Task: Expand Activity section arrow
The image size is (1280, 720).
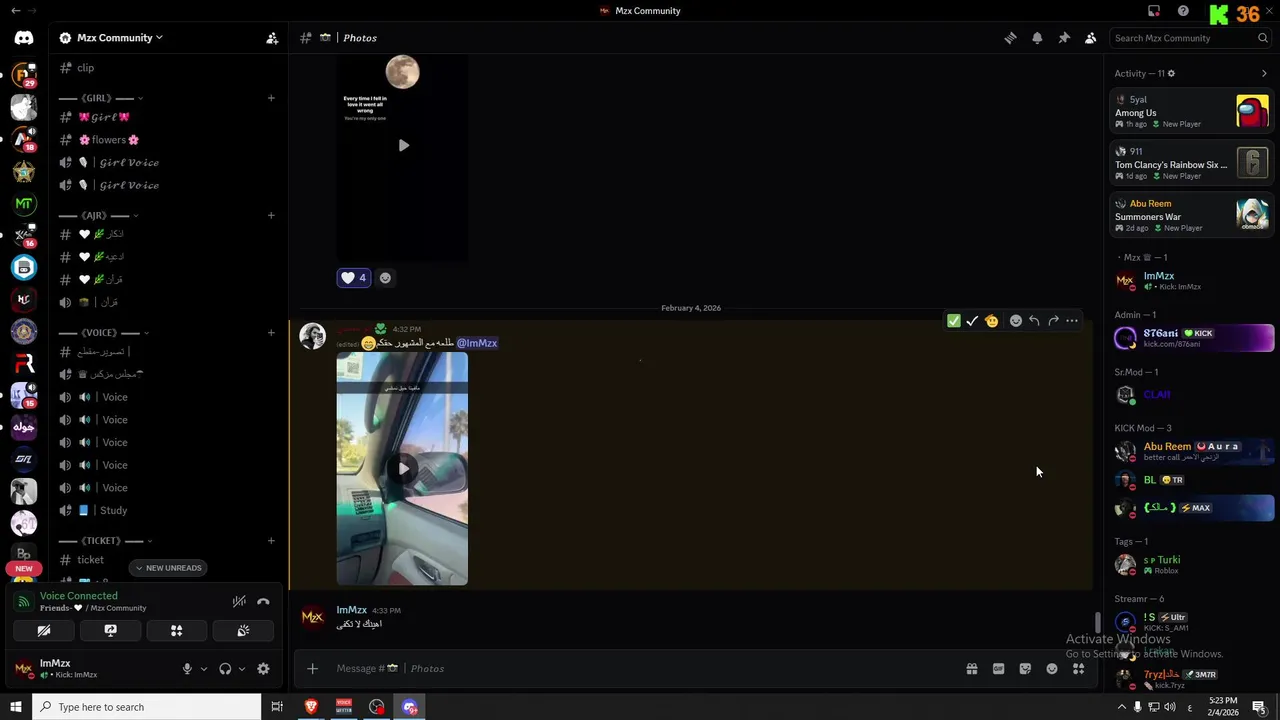Action: 1264,73
